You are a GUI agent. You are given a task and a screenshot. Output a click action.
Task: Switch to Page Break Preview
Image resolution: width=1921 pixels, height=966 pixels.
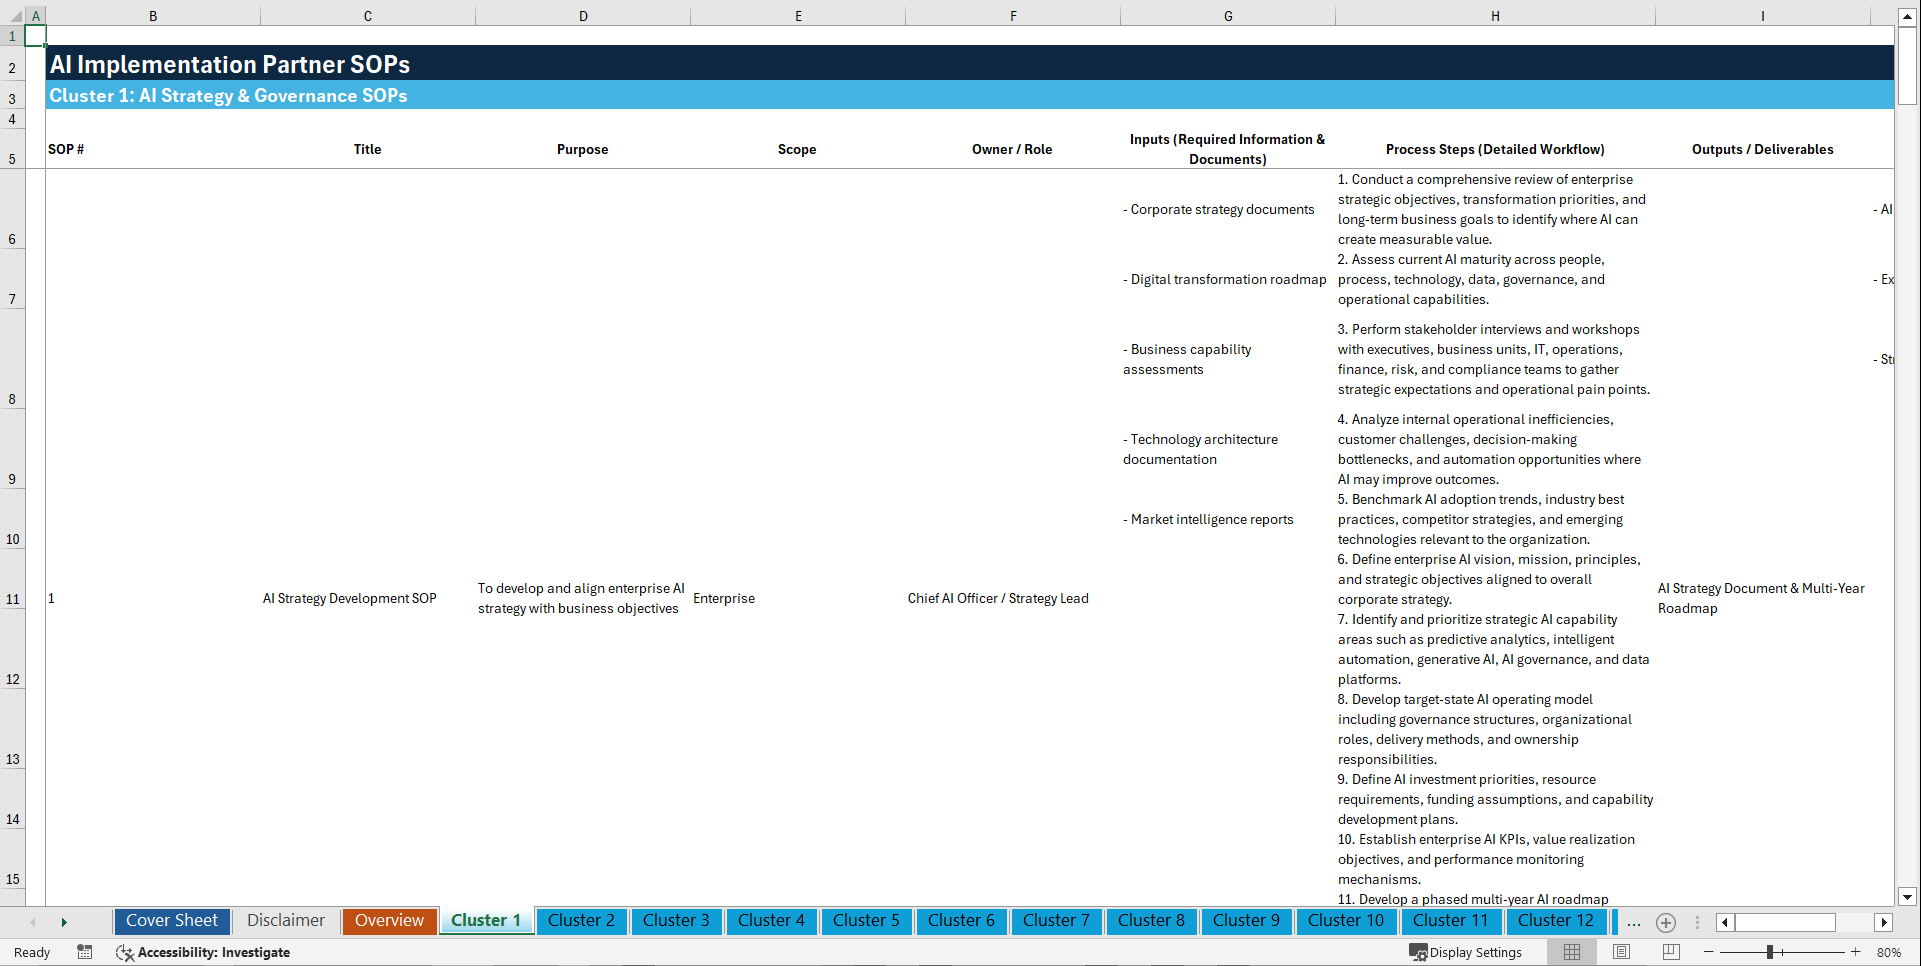(x=1671, y=952)
